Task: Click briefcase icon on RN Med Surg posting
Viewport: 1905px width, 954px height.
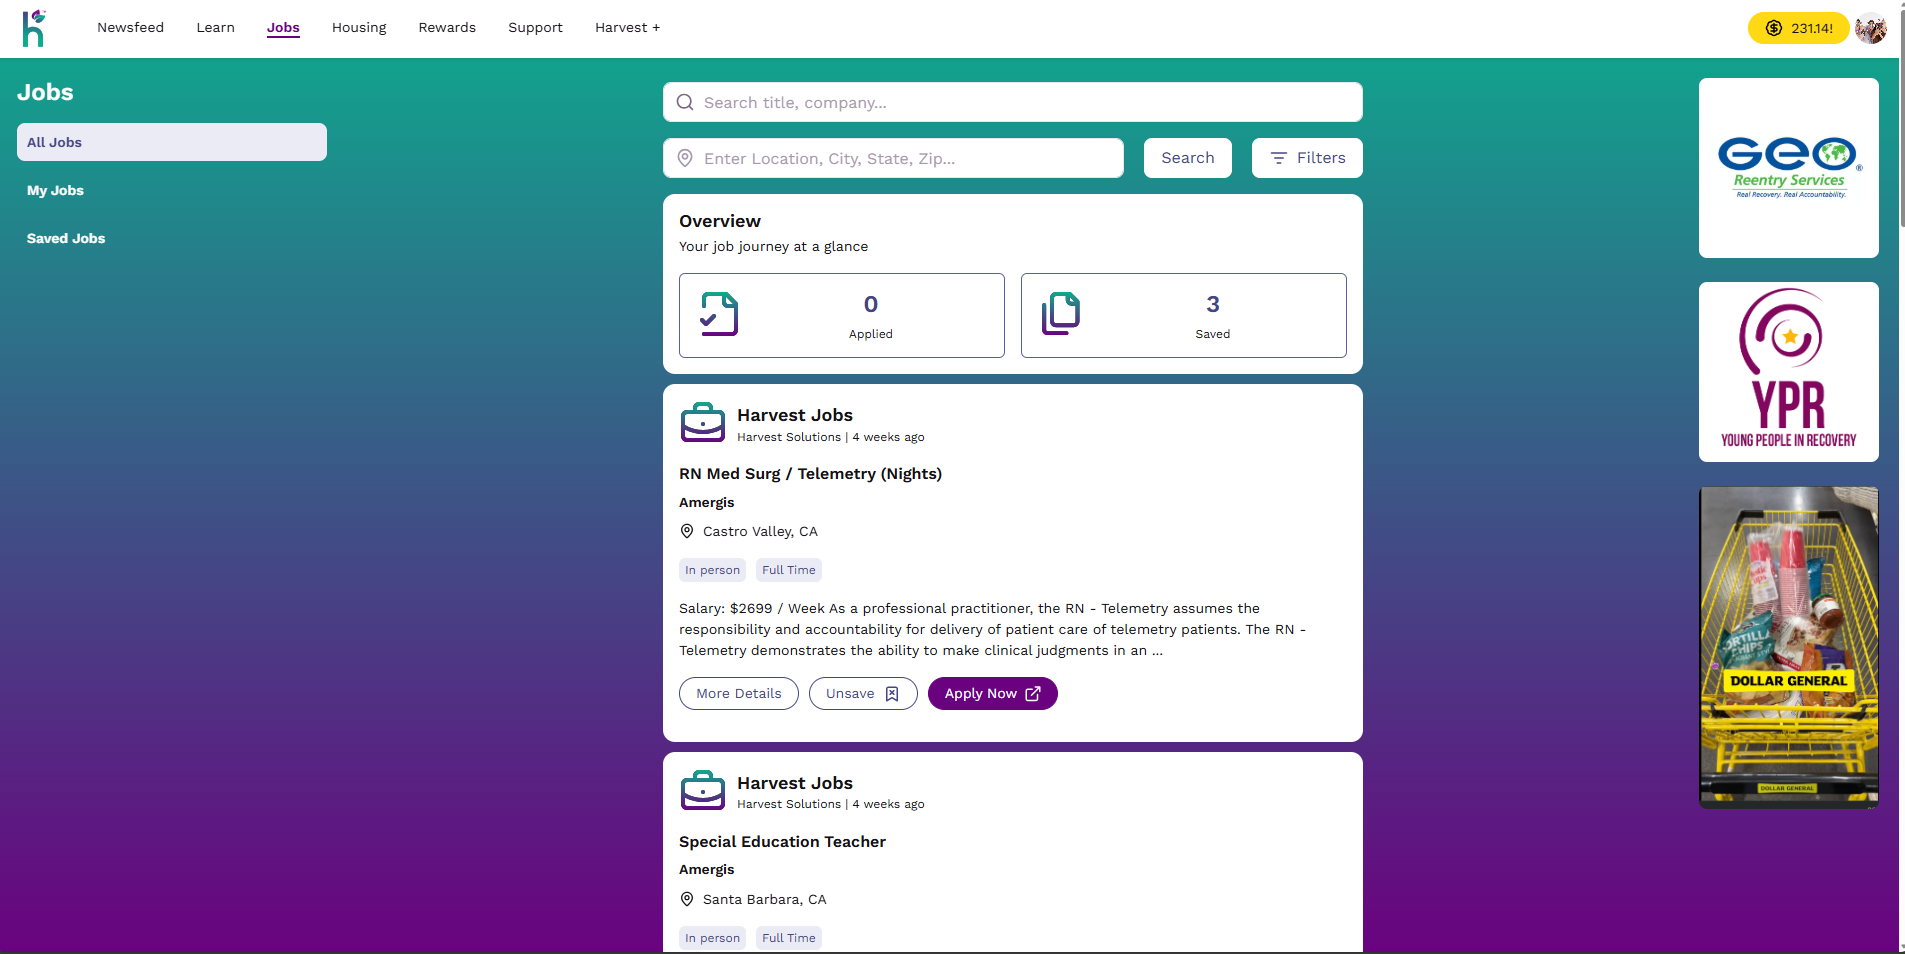Action: point(703,423)
